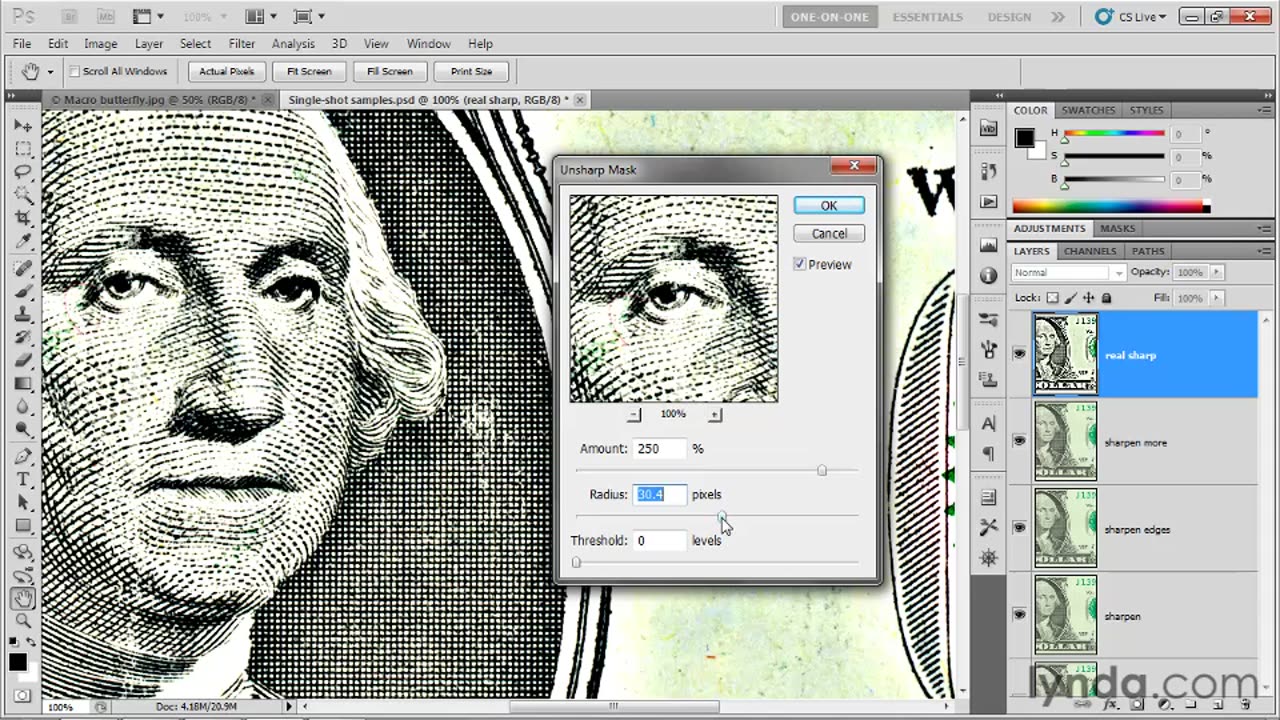This screenshot has height=720, width=1280.
Task: Toggle the Preview checkbox in Unsharp Mask
Action: point(800,264)
